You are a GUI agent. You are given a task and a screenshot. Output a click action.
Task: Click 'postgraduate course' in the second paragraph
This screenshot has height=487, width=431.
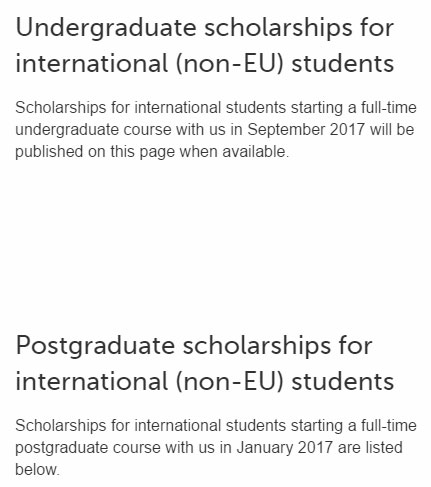pos(88,448)
